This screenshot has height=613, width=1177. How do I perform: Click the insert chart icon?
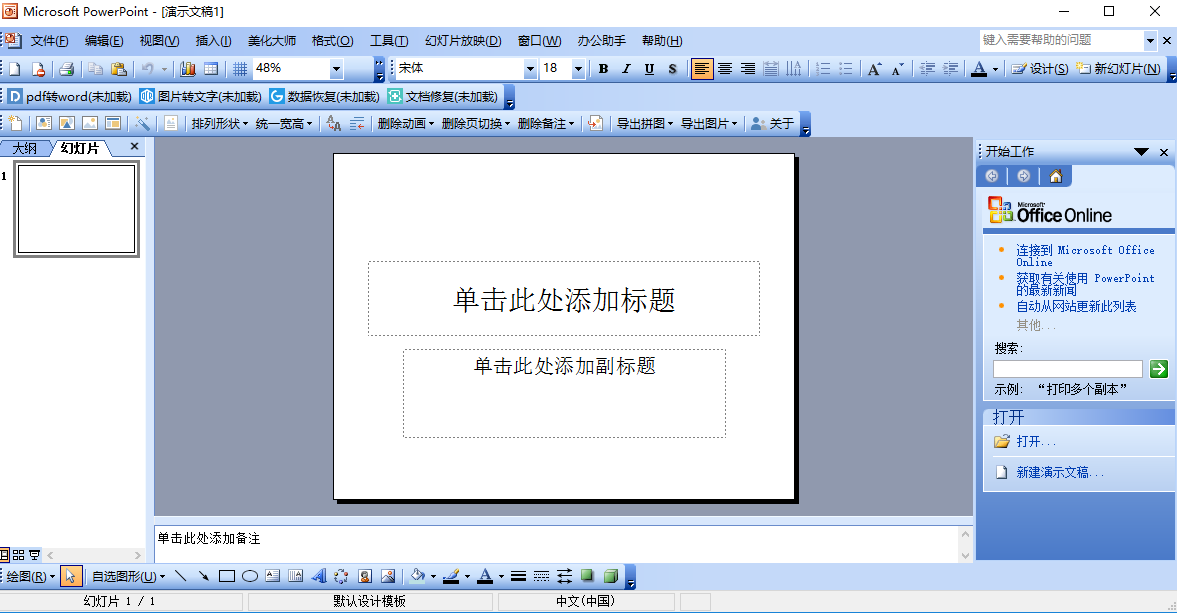point(189,69)
